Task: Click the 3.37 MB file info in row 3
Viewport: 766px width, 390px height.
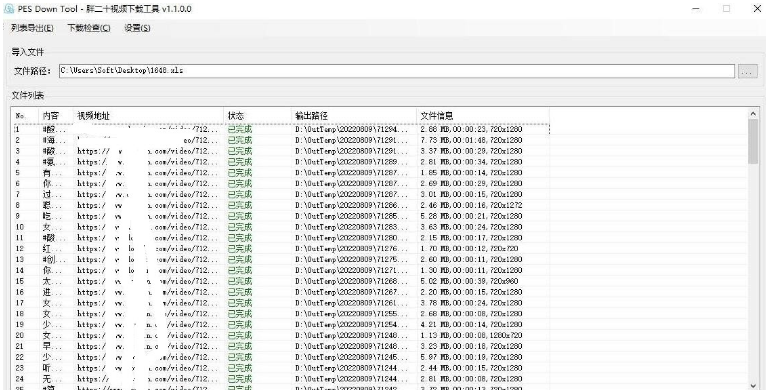Action: click(471, 151)
